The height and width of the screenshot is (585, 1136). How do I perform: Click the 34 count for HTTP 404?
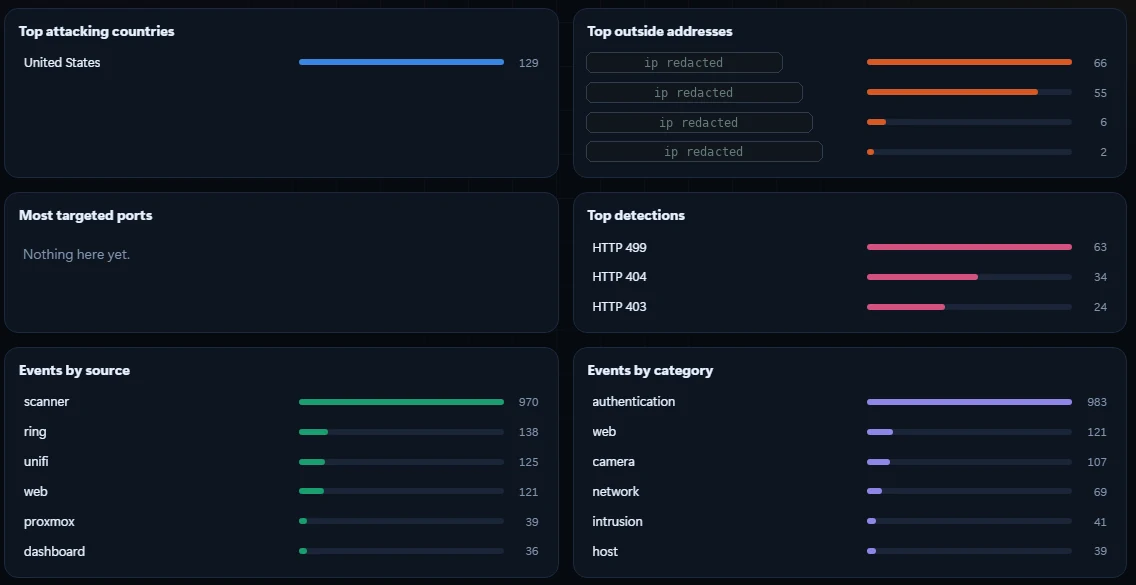(1100, 277)
